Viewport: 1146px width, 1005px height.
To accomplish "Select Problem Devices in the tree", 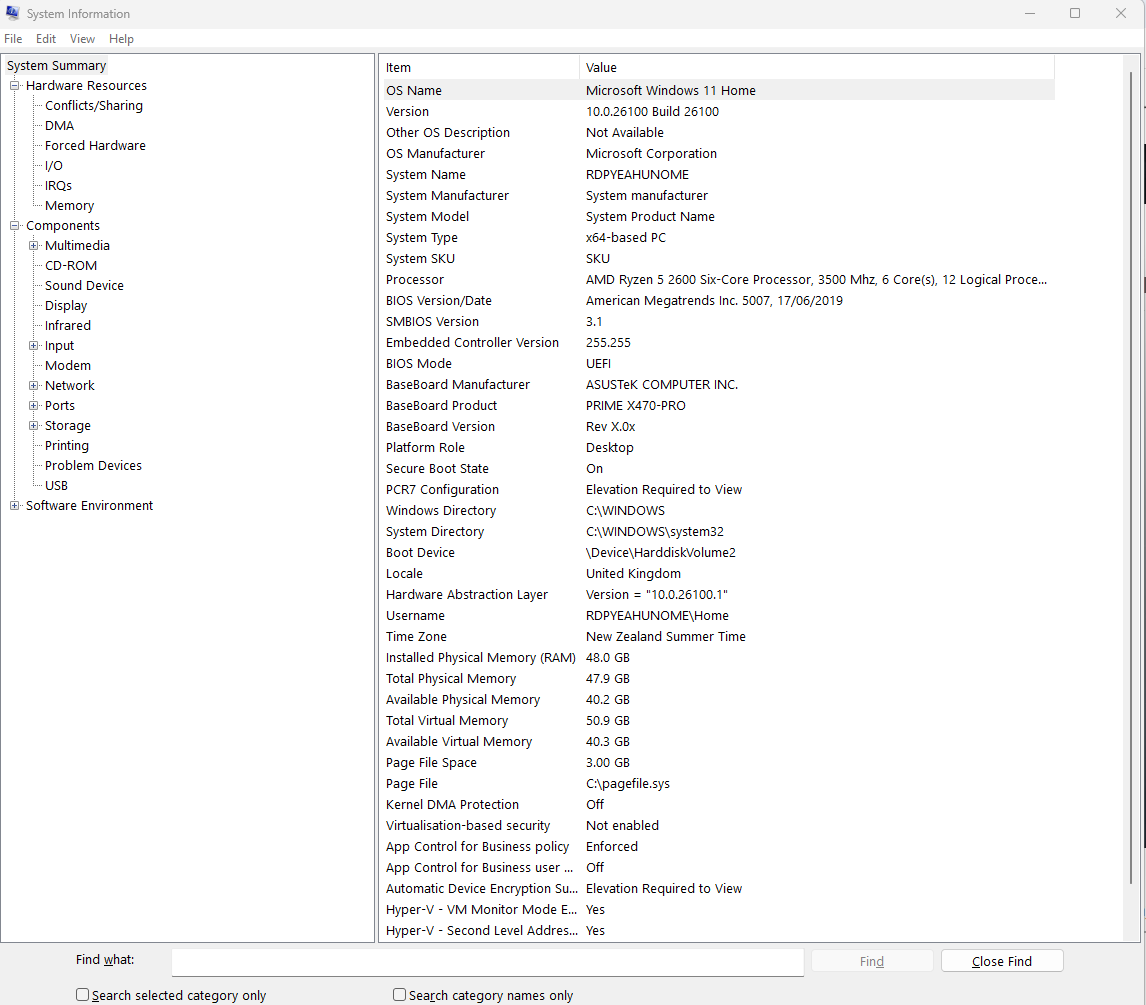I will point(93,466).
